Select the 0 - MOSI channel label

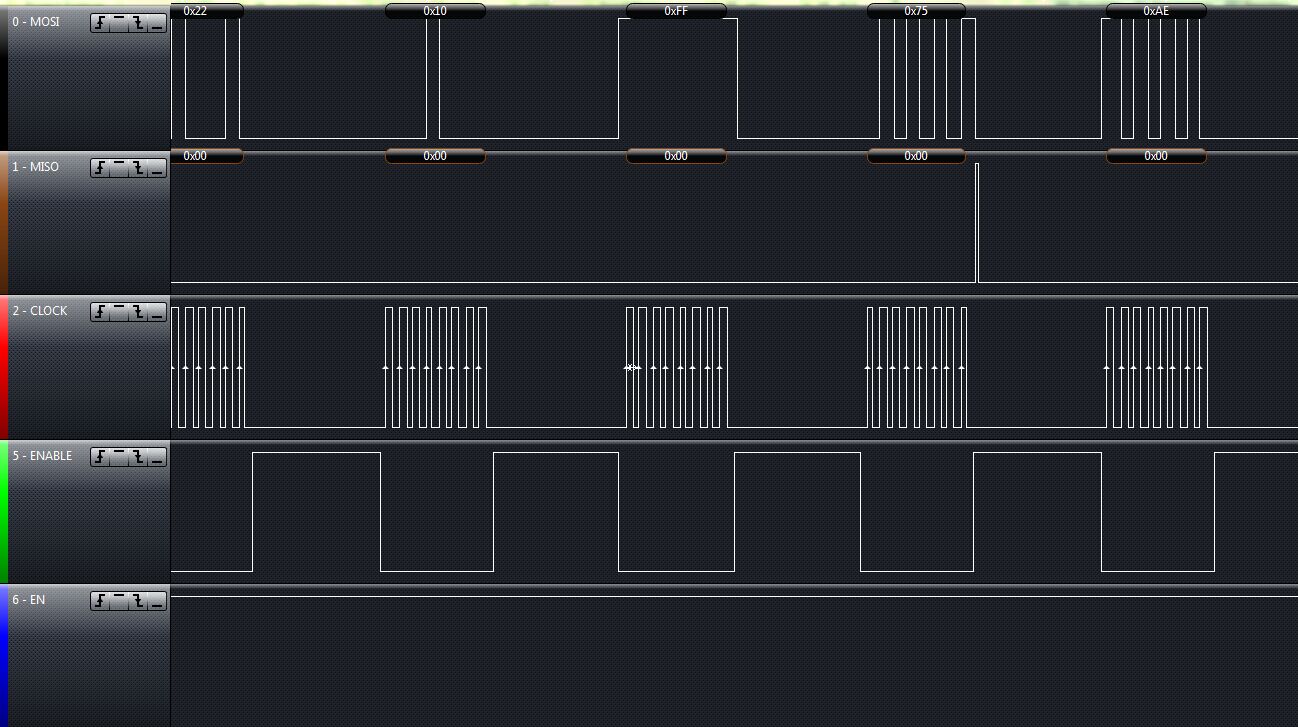click(x=35, y=22)
